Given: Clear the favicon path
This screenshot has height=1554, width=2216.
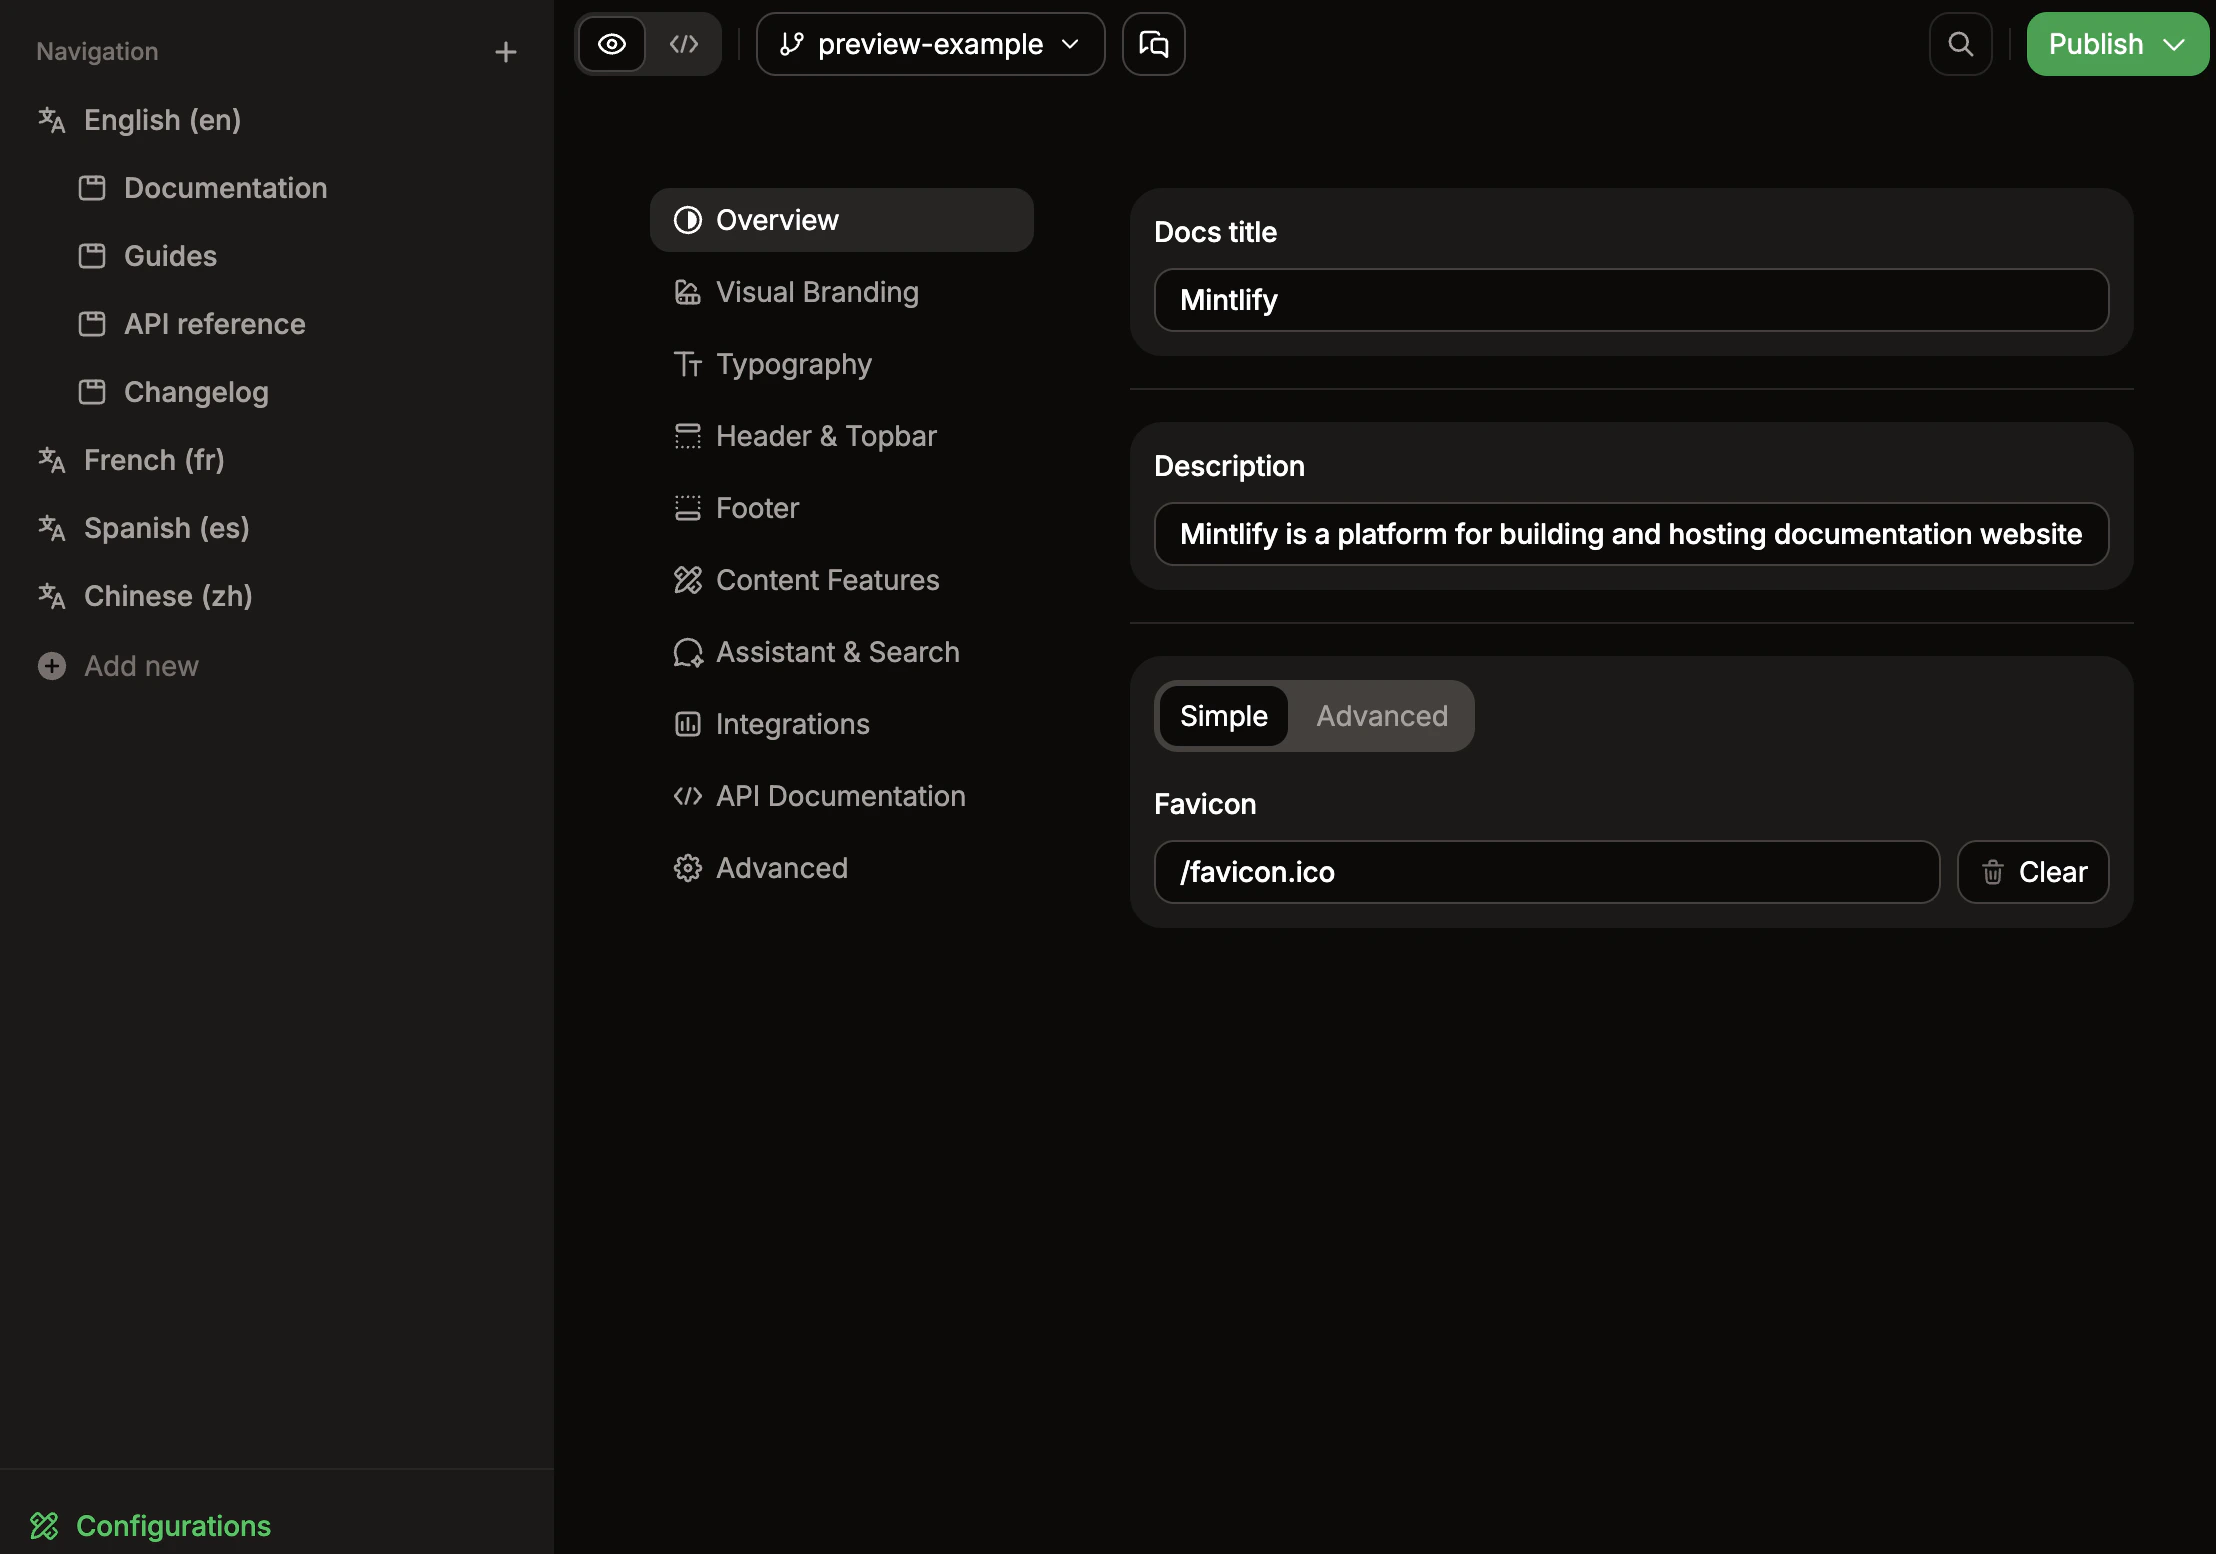Looking at the screenshot, I should point(2033,872).
